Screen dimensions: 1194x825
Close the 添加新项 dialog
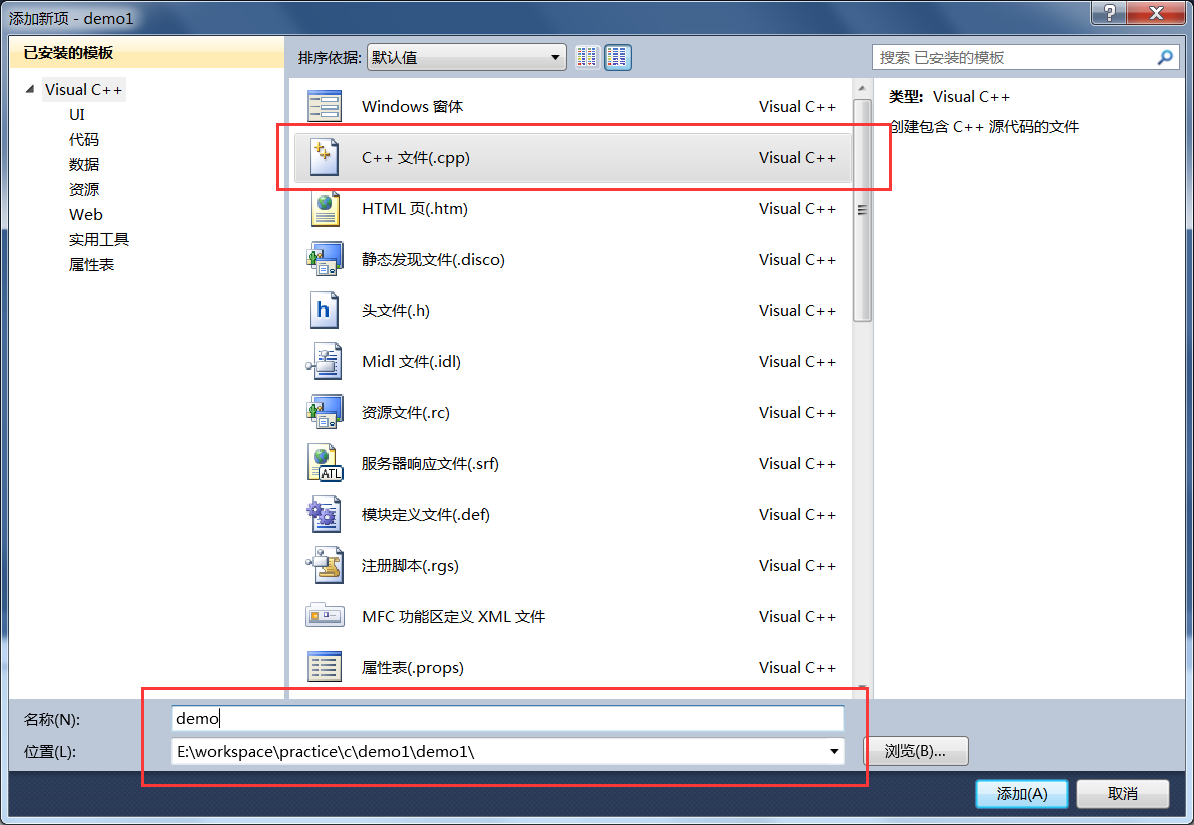(1156, 12)
